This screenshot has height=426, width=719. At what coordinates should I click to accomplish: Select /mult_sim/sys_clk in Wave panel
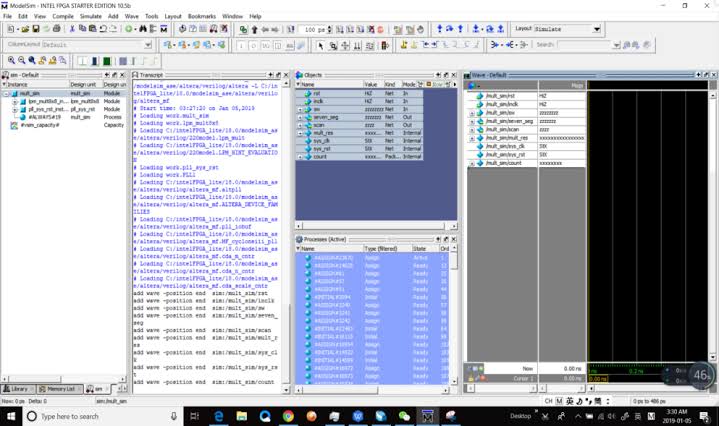503,146
